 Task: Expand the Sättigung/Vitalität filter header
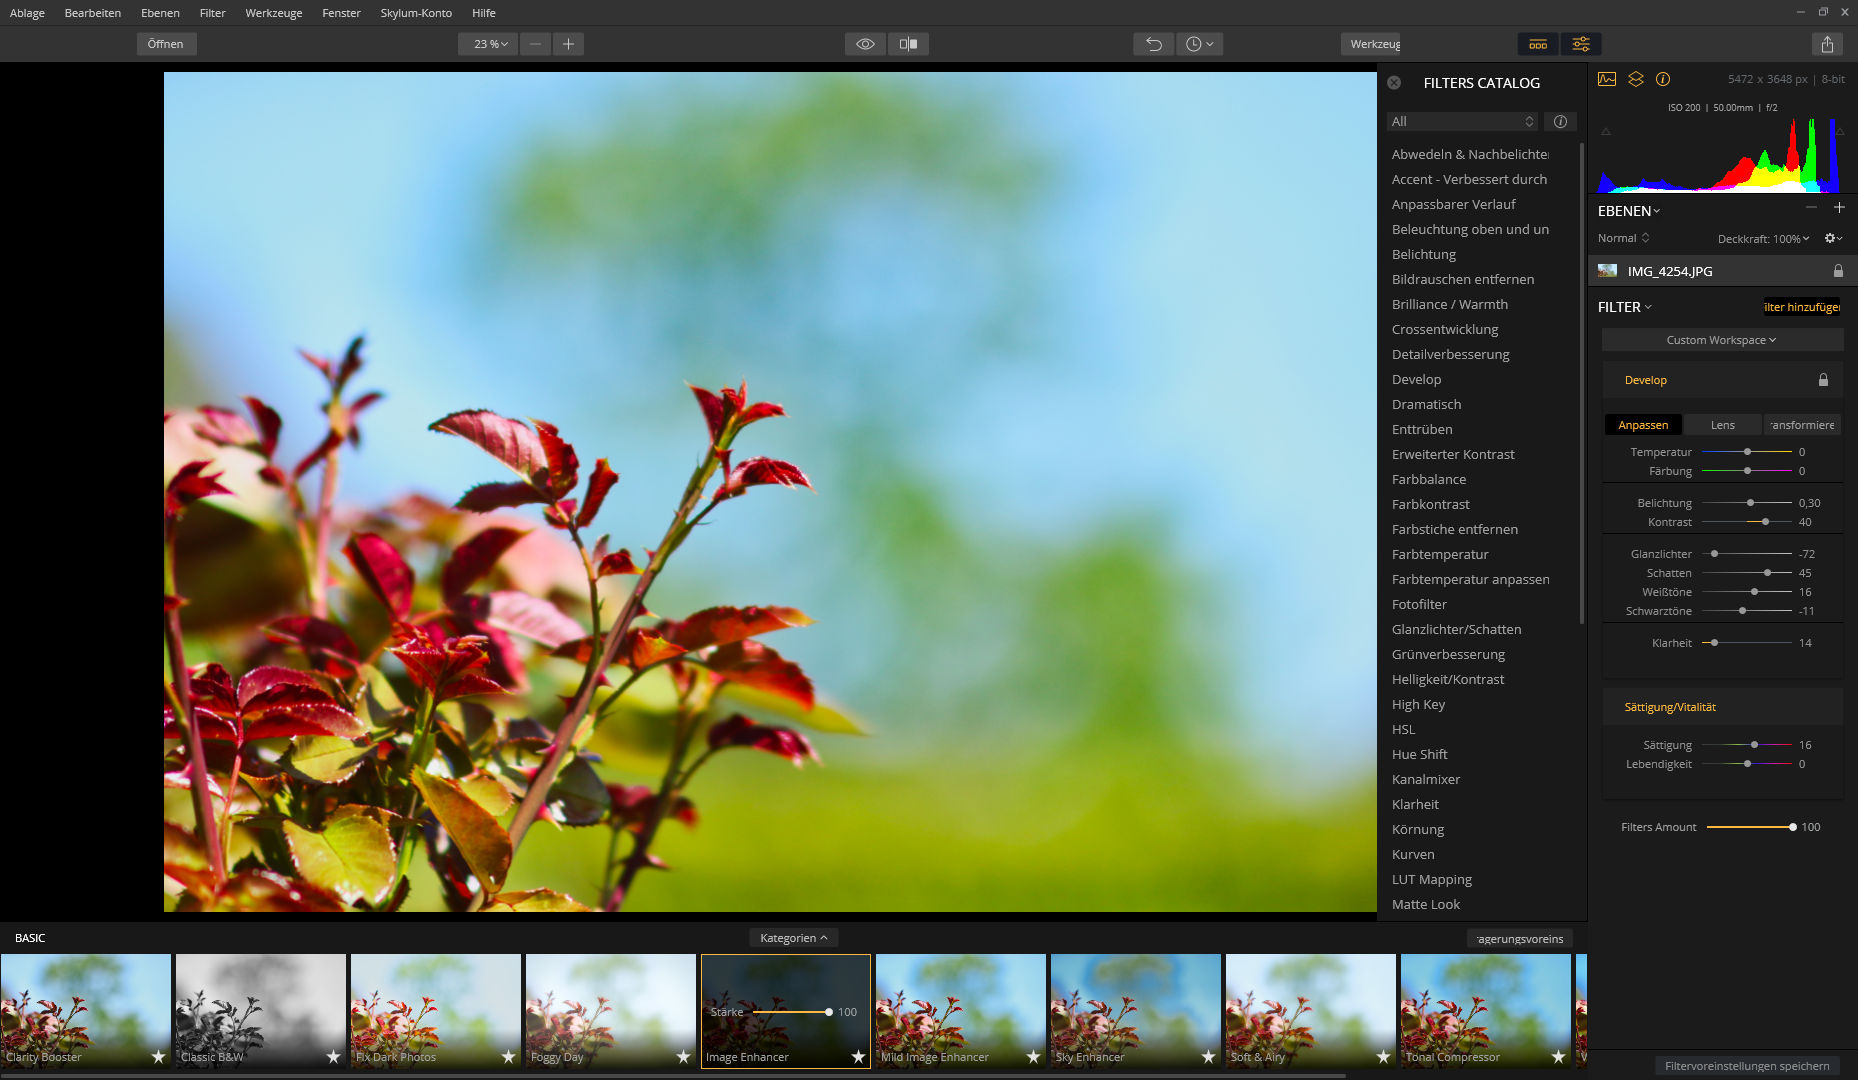(1722, 707)
